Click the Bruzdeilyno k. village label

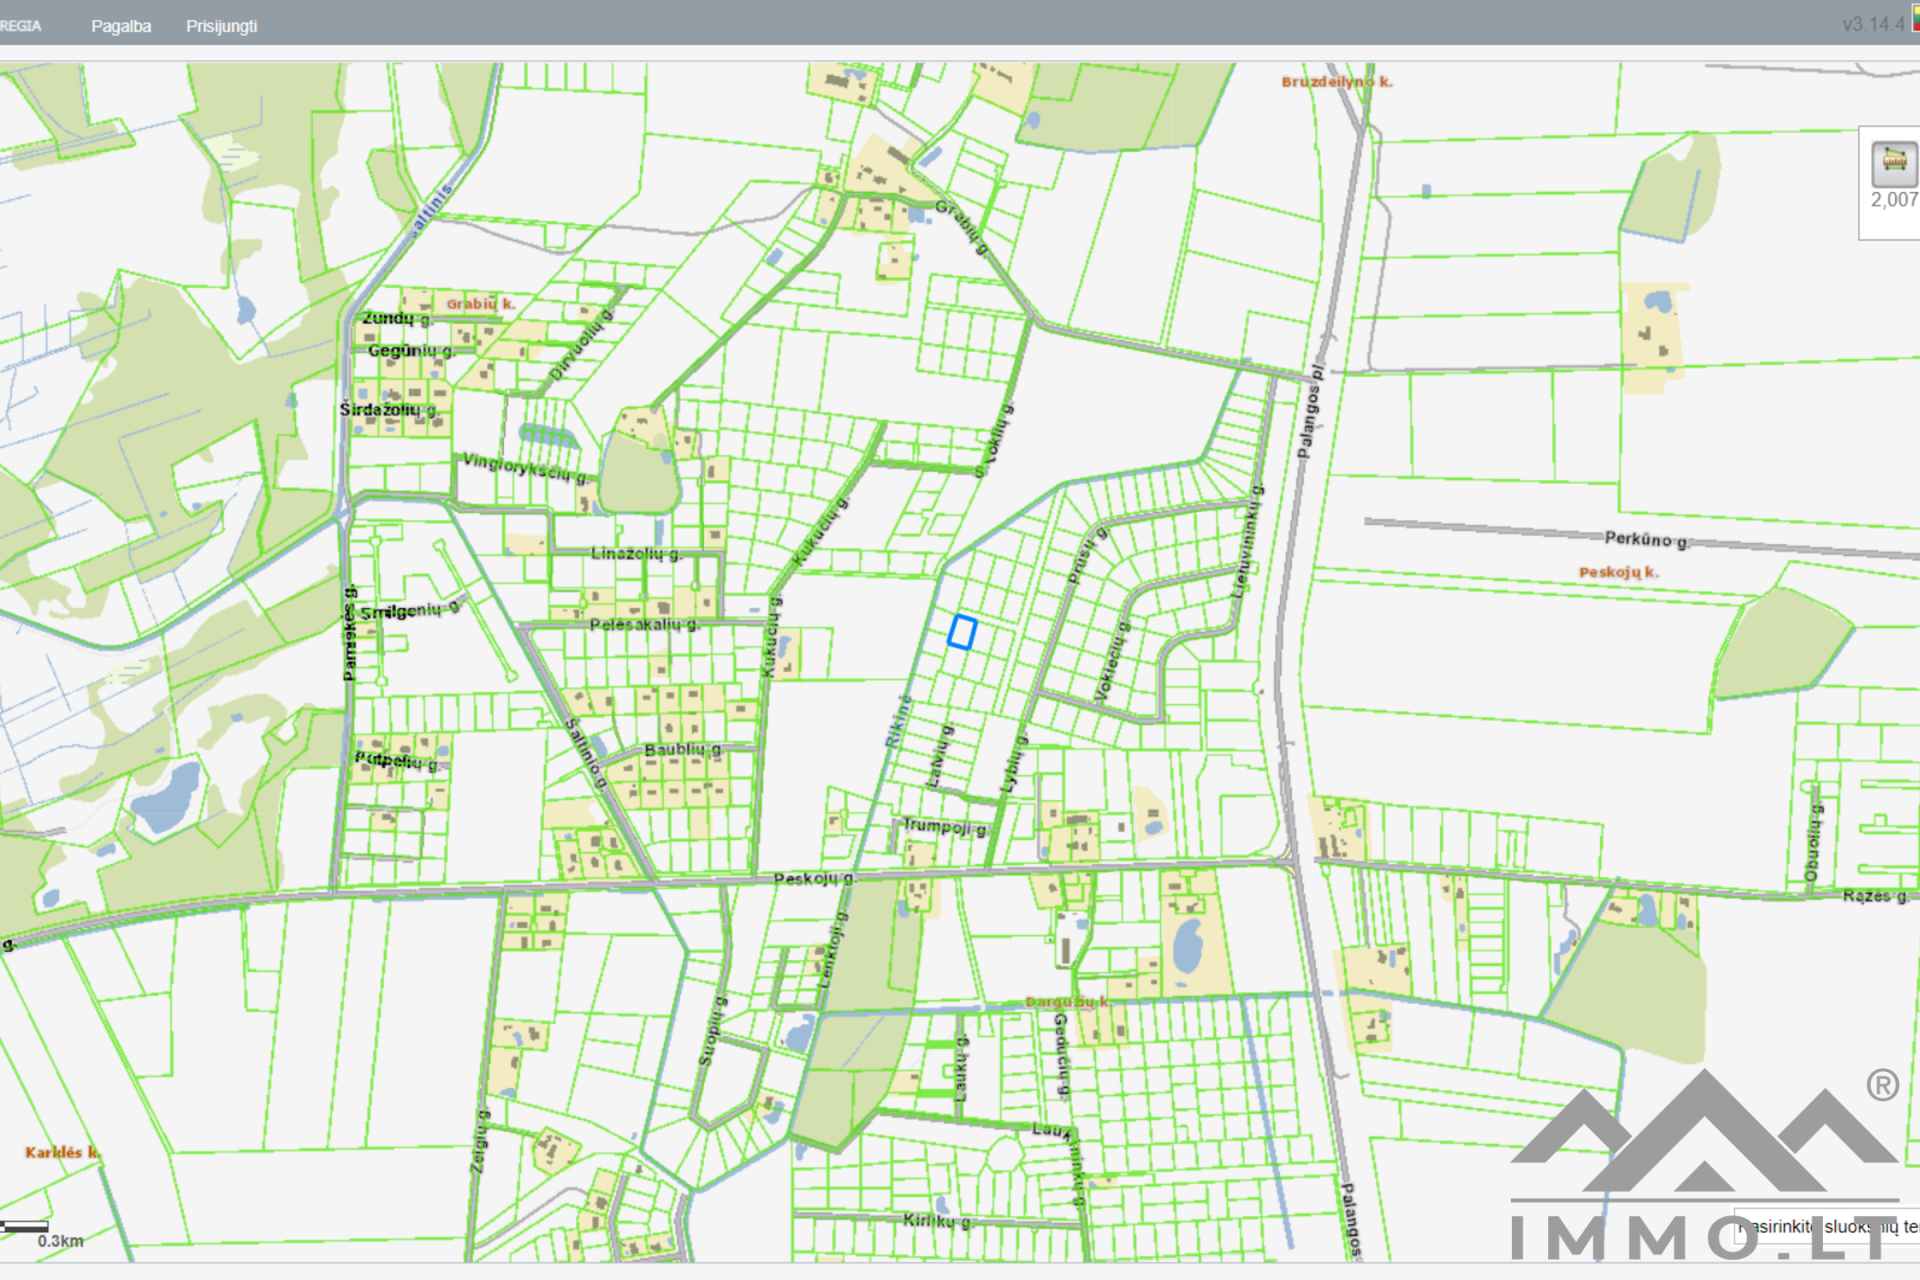(1337, 82)
